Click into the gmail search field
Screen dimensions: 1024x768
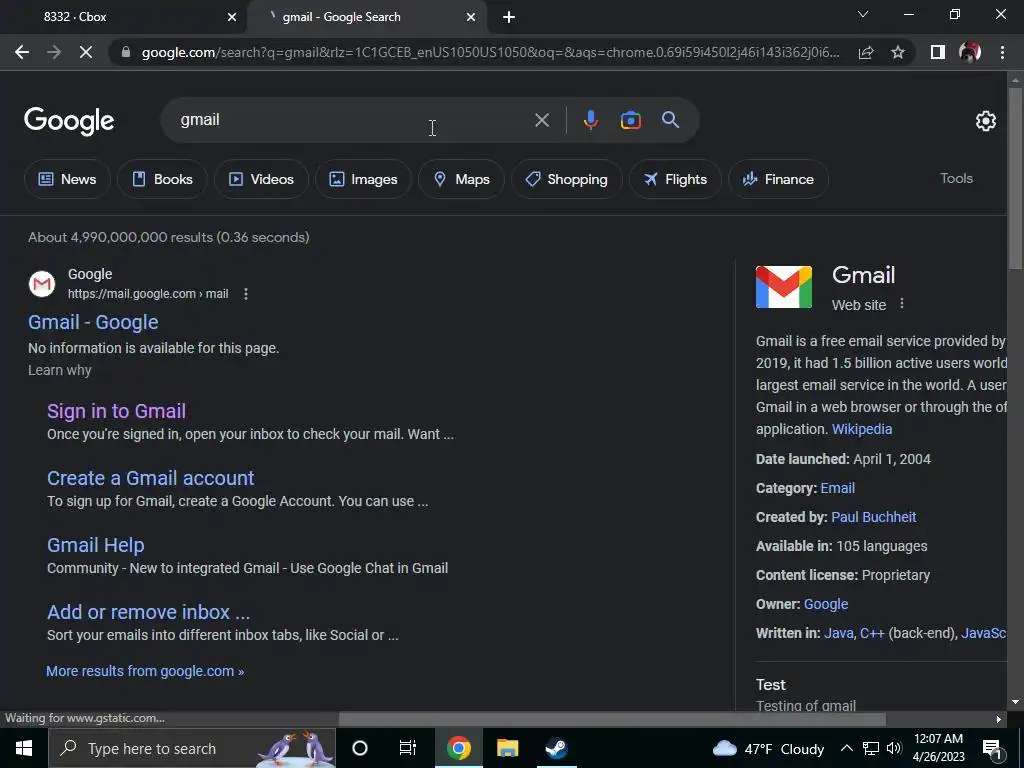click(x=353, y=120)
